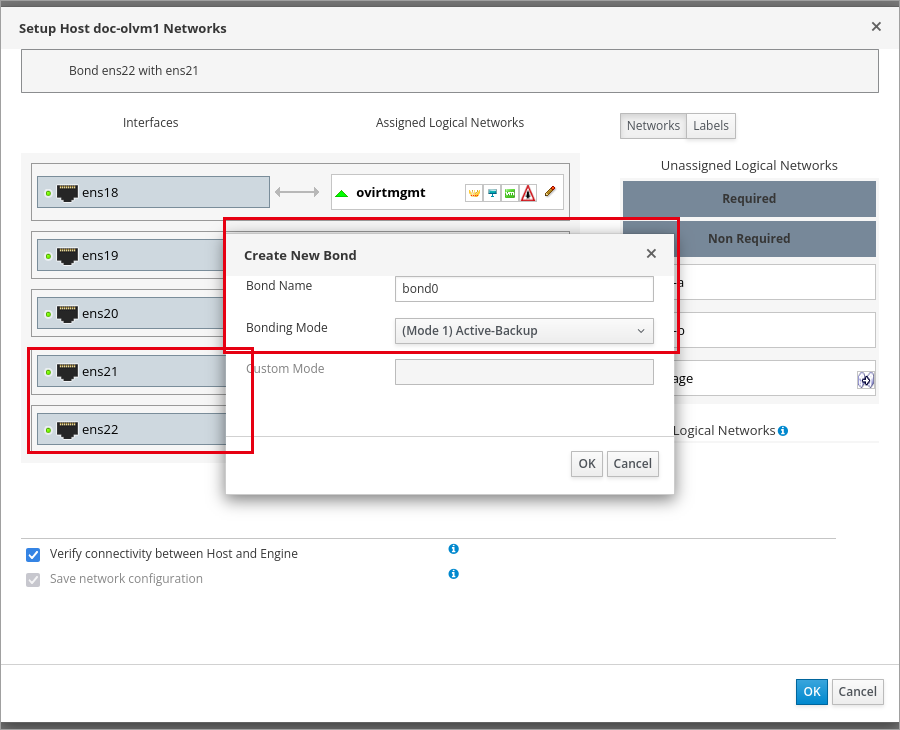900x730 pixels.
Task: Toggle Verify connectivity between Host and Engine
Action: tap(33, 555)
